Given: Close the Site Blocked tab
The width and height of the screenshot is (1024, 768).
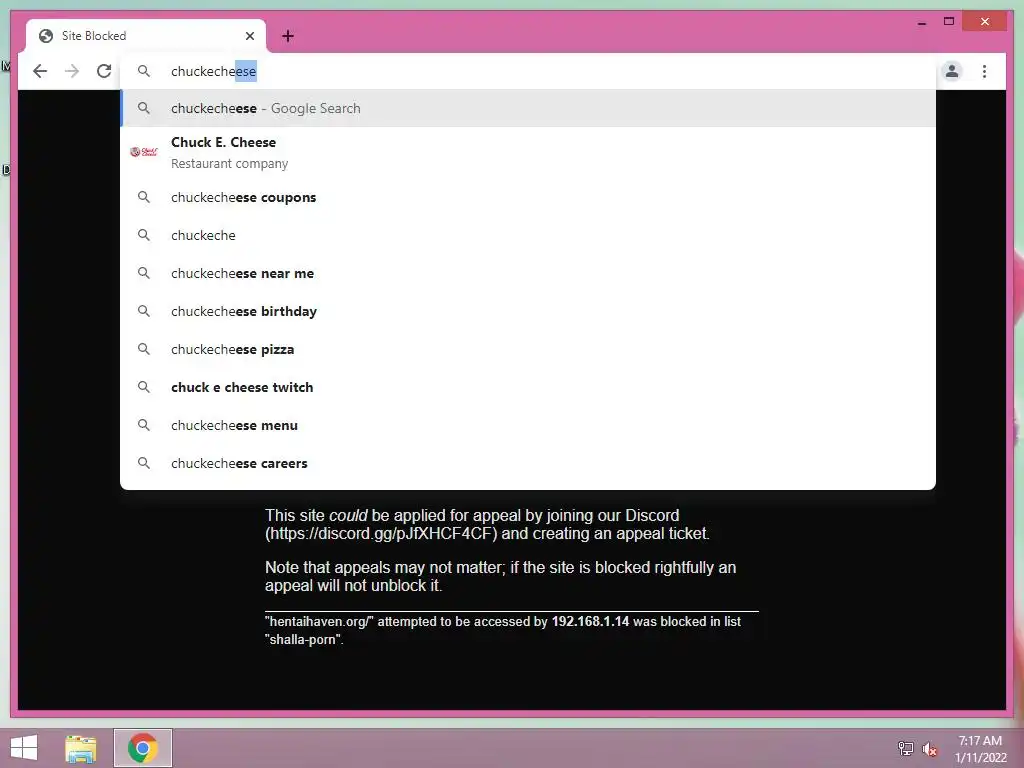Looking at the screenshot, I should pyautogui.click(x=249, y=36).
